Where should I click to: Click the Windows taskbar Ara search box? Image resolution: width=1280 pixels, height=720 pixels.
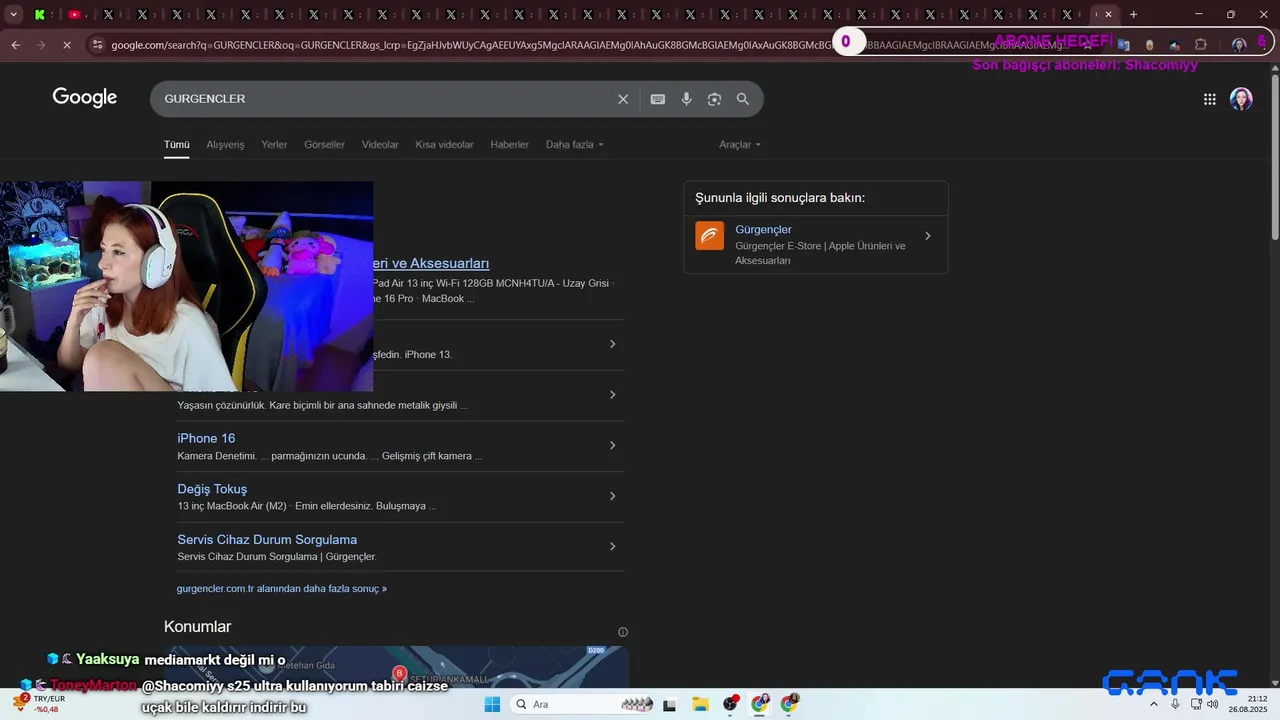point(581,704)
